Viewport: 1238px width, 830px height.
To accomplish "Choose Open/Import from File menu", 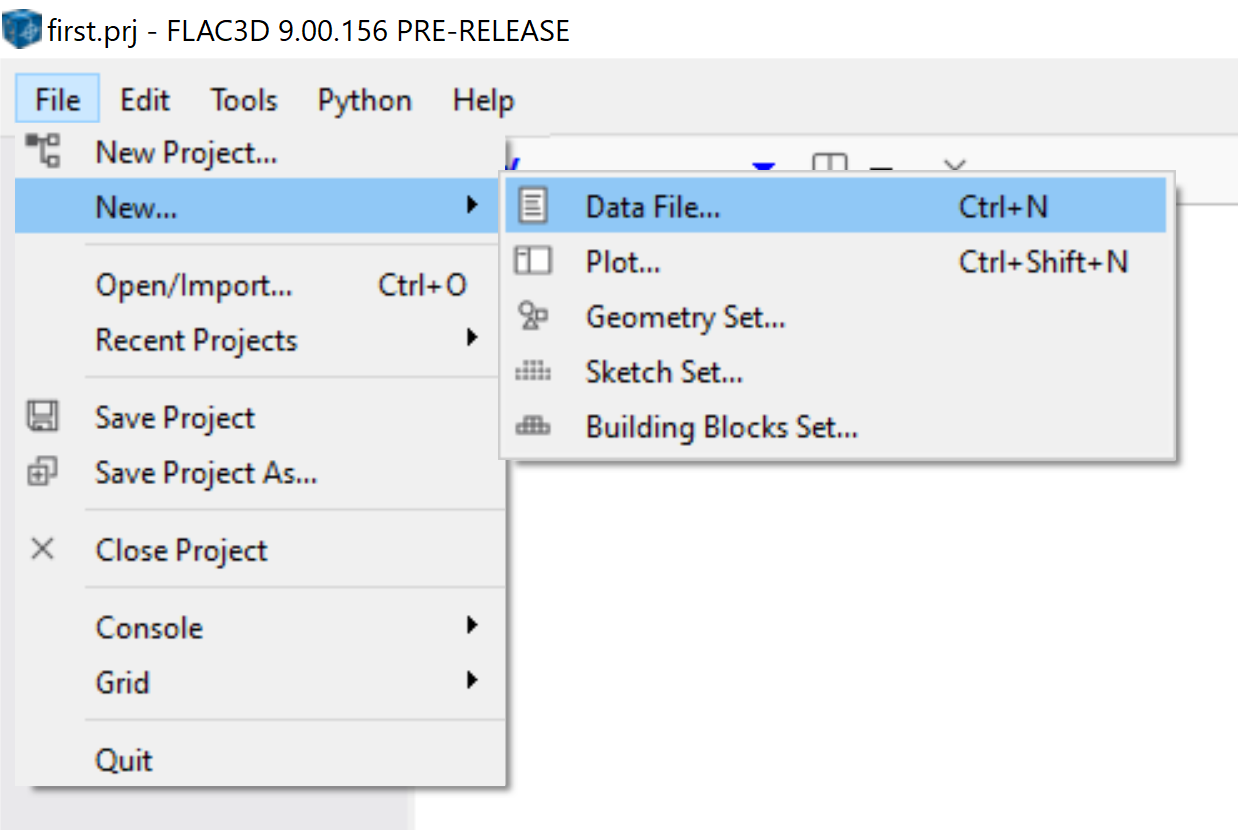I will coord(194,286).
